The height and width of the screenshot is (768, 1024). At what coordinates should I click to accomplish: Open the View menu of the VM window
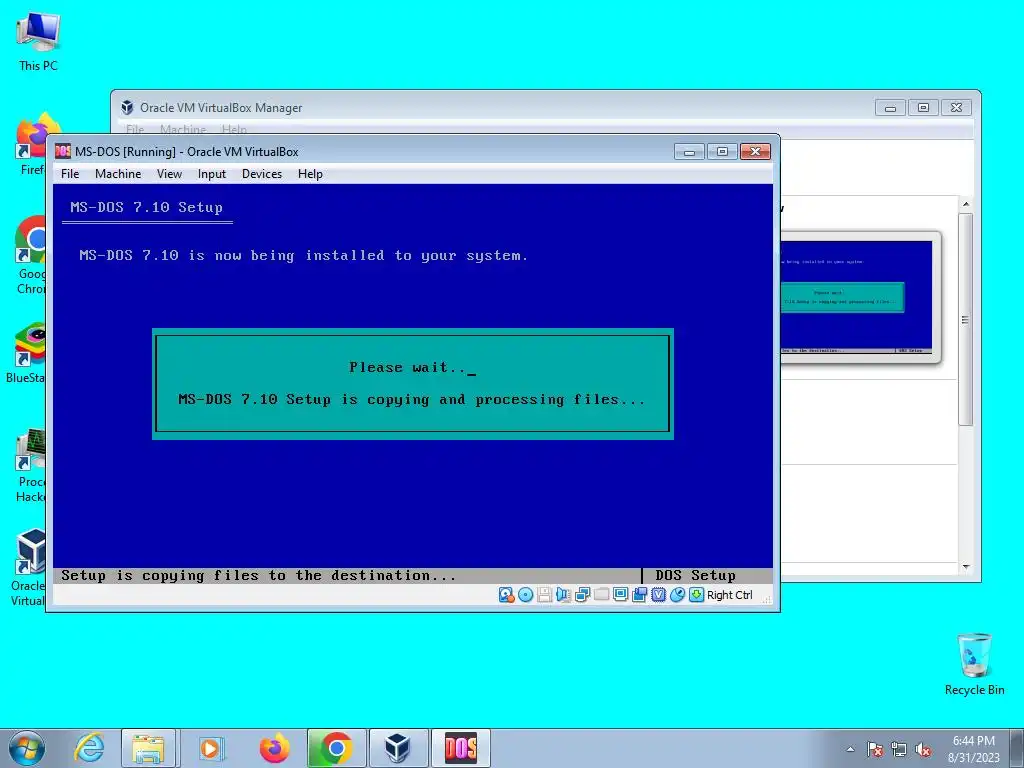tap(169, 174)
